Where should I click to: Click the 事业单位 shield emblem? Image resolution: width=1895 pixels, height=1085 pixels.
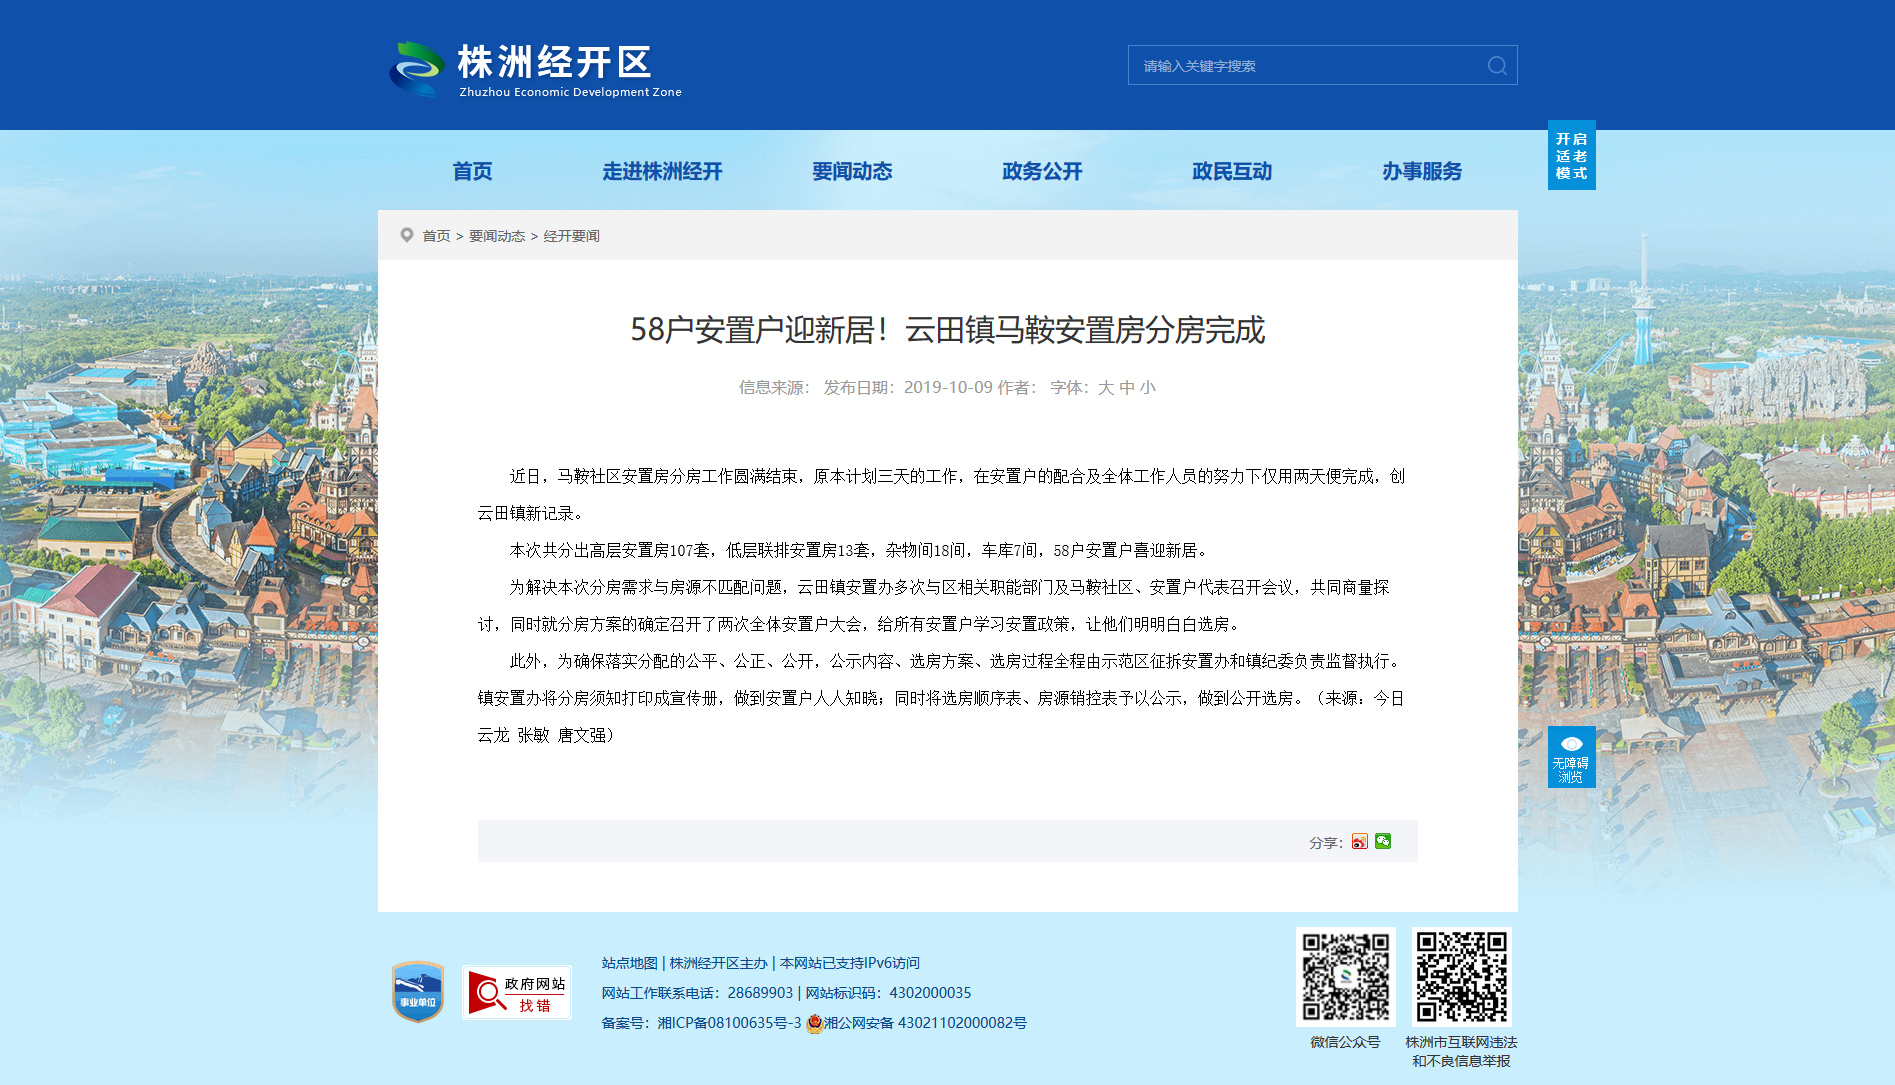418,992
